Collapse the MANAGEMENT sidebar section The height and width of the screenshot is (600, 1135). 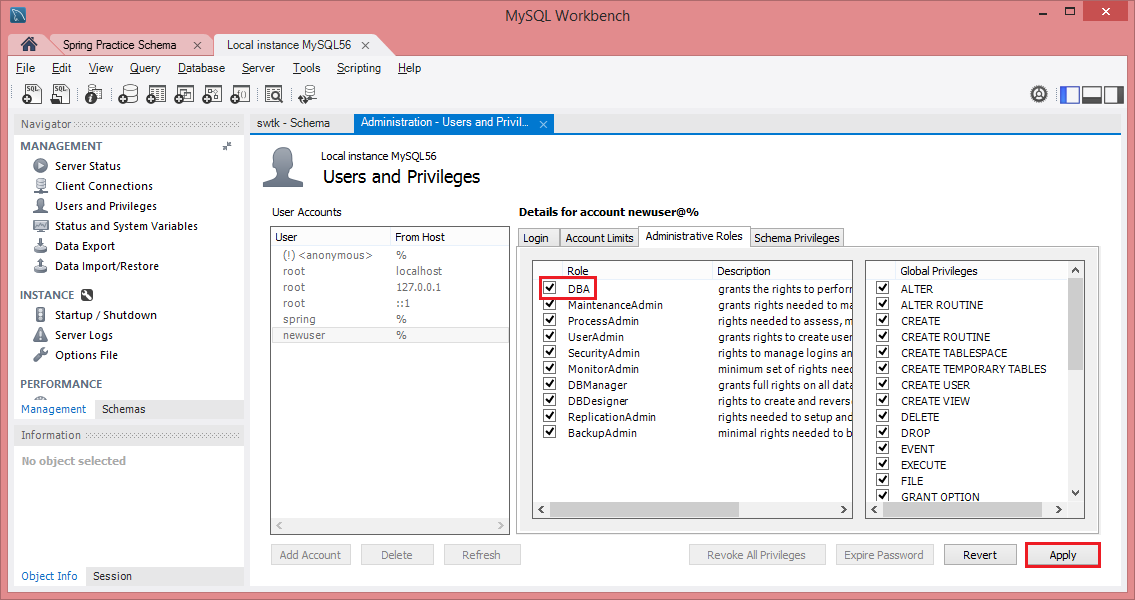pos(226,145)
